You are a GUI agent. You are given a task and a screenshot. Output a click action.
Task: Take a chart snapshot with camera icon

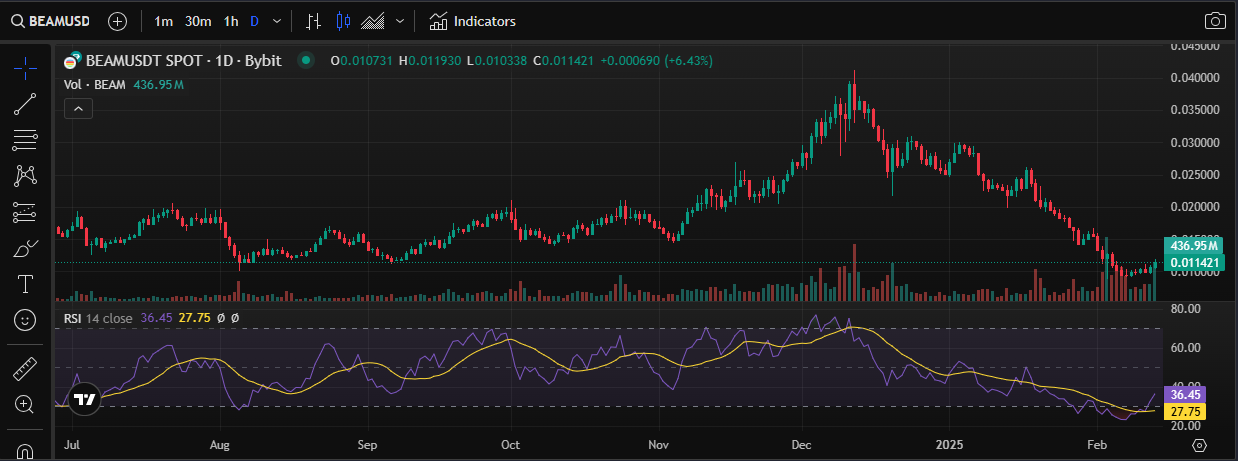[1215, 21]
